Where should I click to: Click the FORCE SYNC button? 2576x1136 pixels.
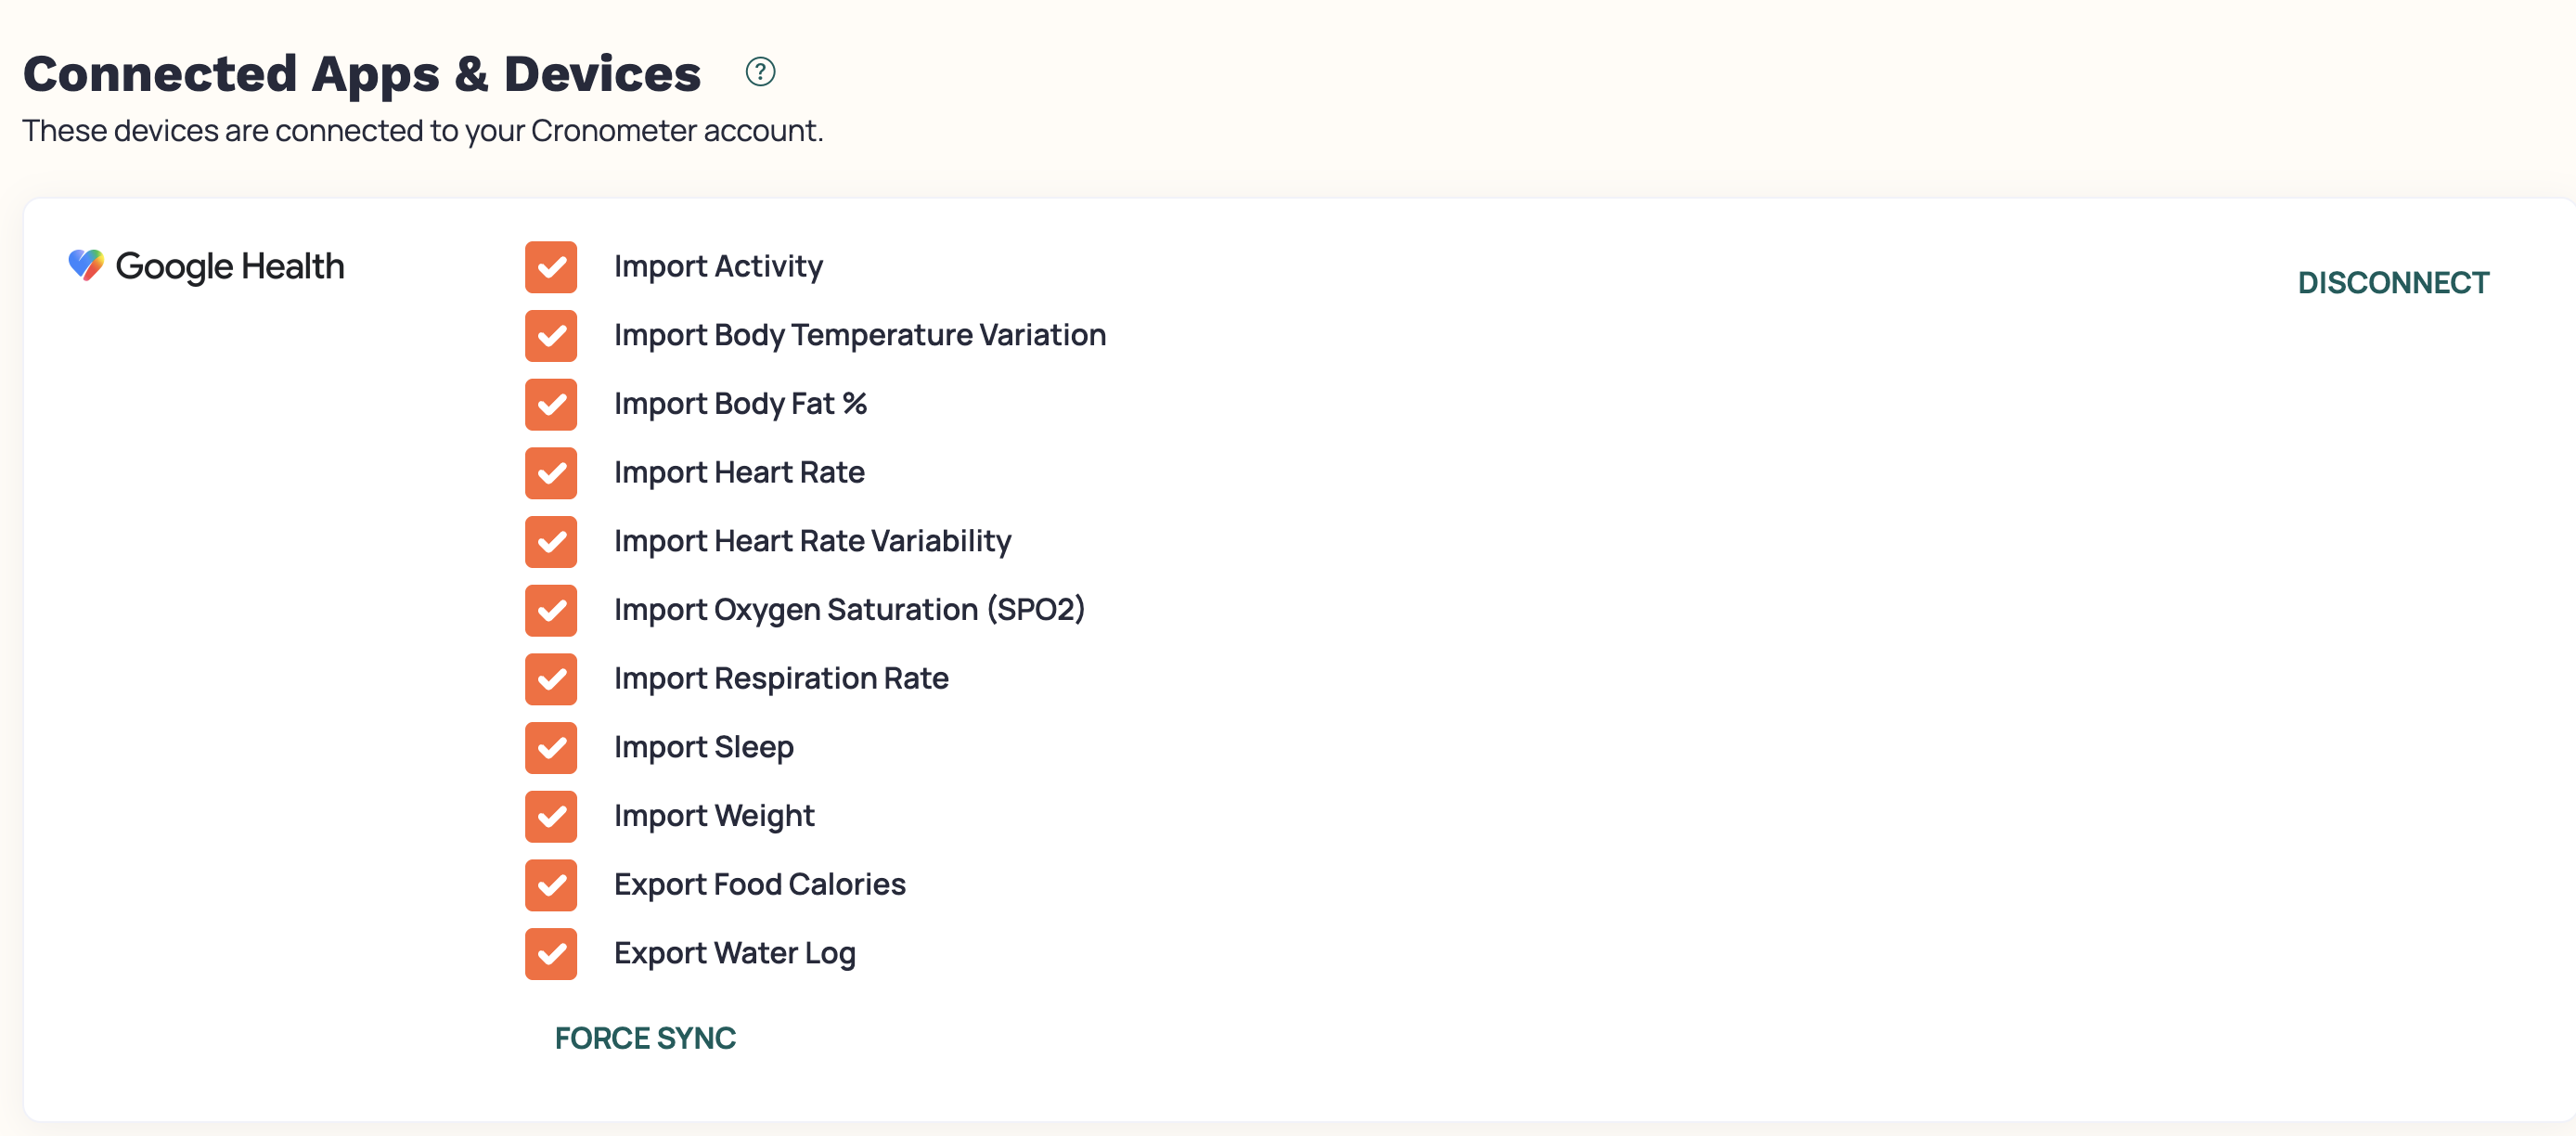[x=645, y=1038]
